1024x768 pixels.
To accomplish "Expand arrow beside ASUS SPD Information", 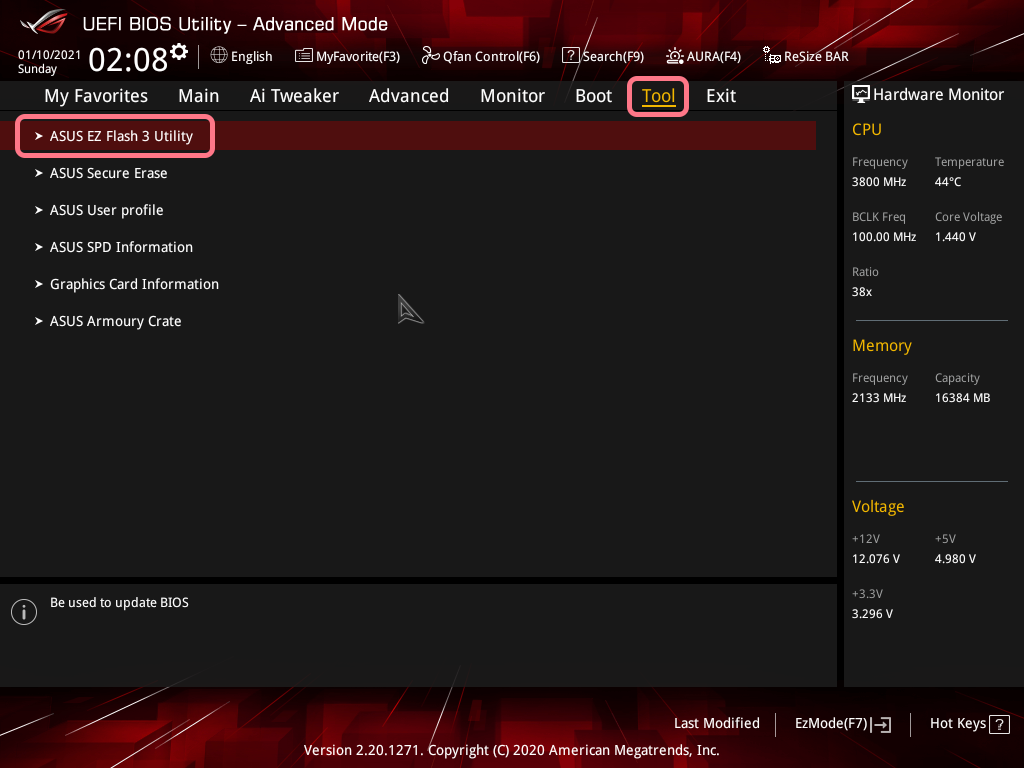I will tap(39, 247).
